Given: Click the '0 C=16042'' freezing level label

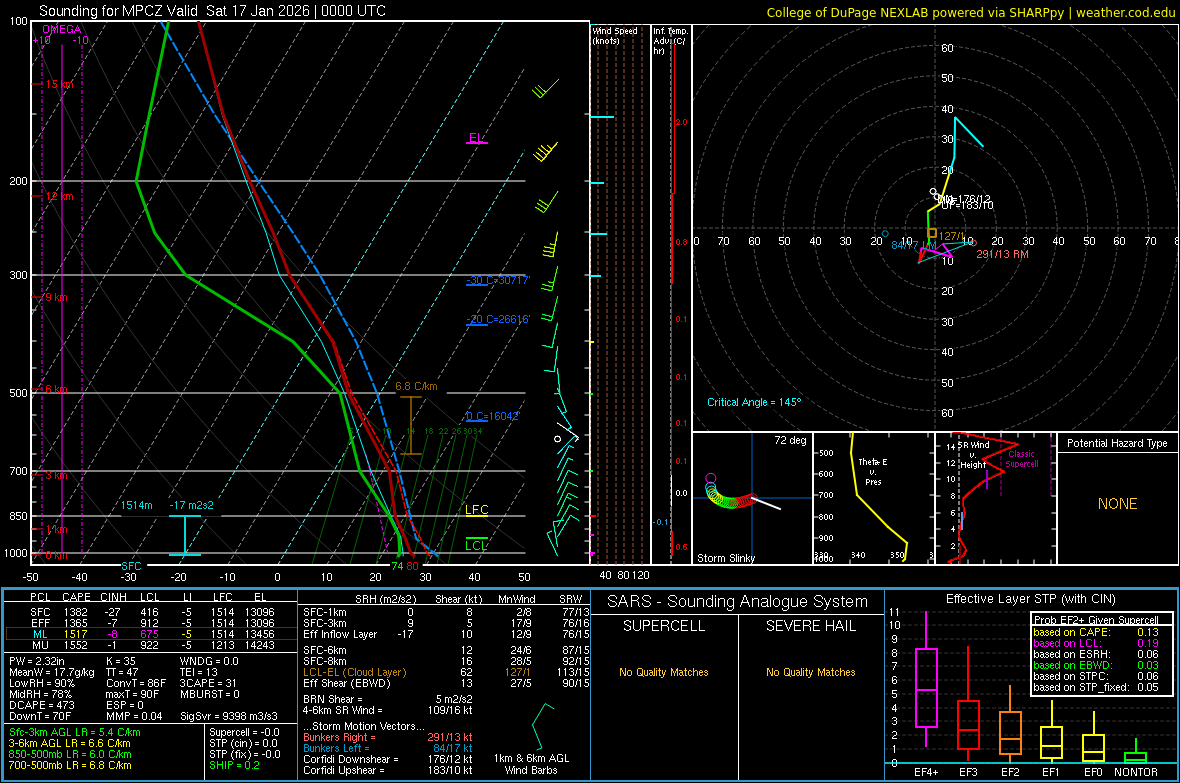Looking at the screenshot, I should (492, 416).
